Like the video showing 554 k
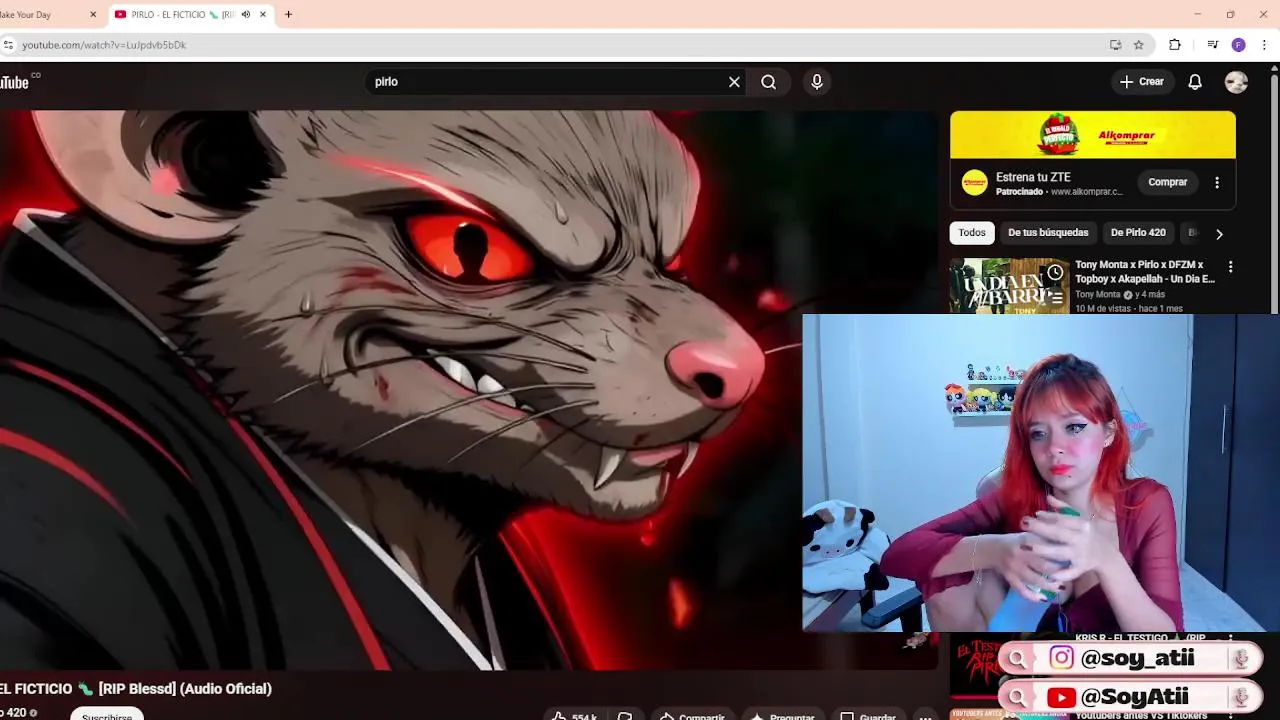Screen dimensions: 1280x720 click(574, 716)
